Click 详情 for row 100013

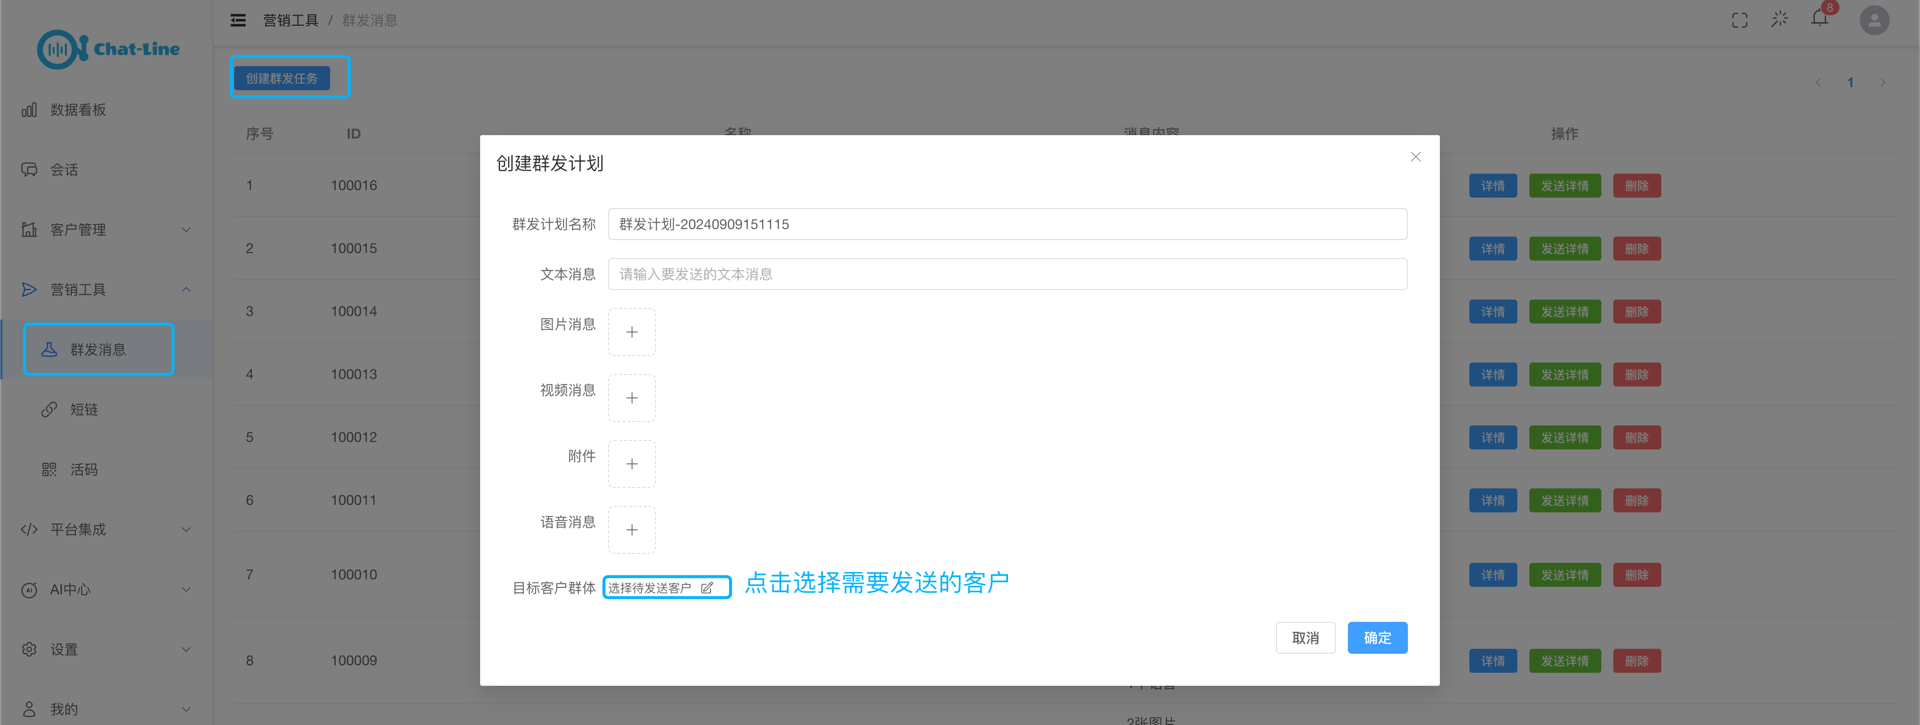click(x=1493, y=375)
